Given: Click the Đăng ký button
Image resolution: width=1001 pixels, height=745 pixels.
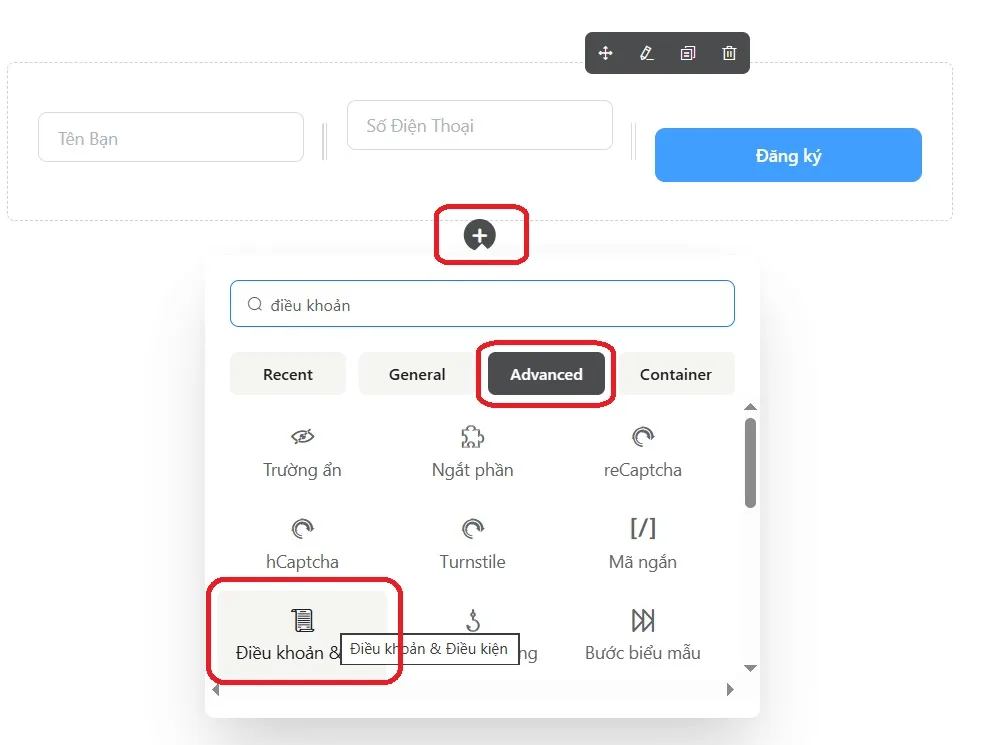Looking at the screenshot, I should [x=788, y=155].
